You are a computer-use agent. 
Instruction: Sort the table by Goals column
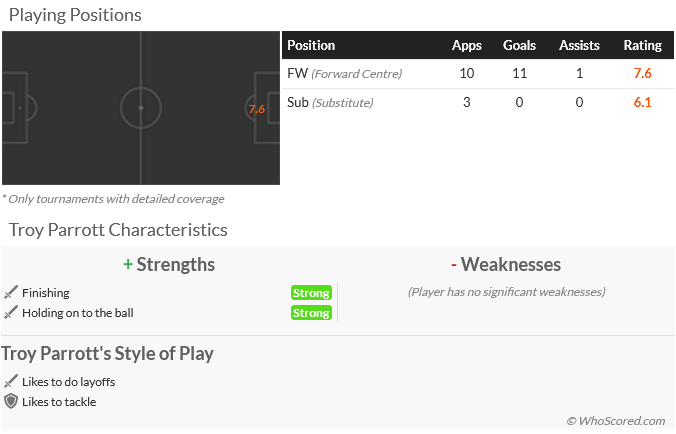519,45
